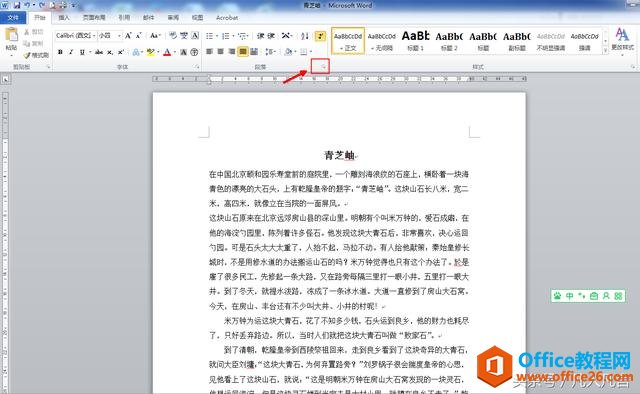This screenshot has height=394, width=640.
Task: Switch to the Acrobat tab
Action: [x=227, y=18]
